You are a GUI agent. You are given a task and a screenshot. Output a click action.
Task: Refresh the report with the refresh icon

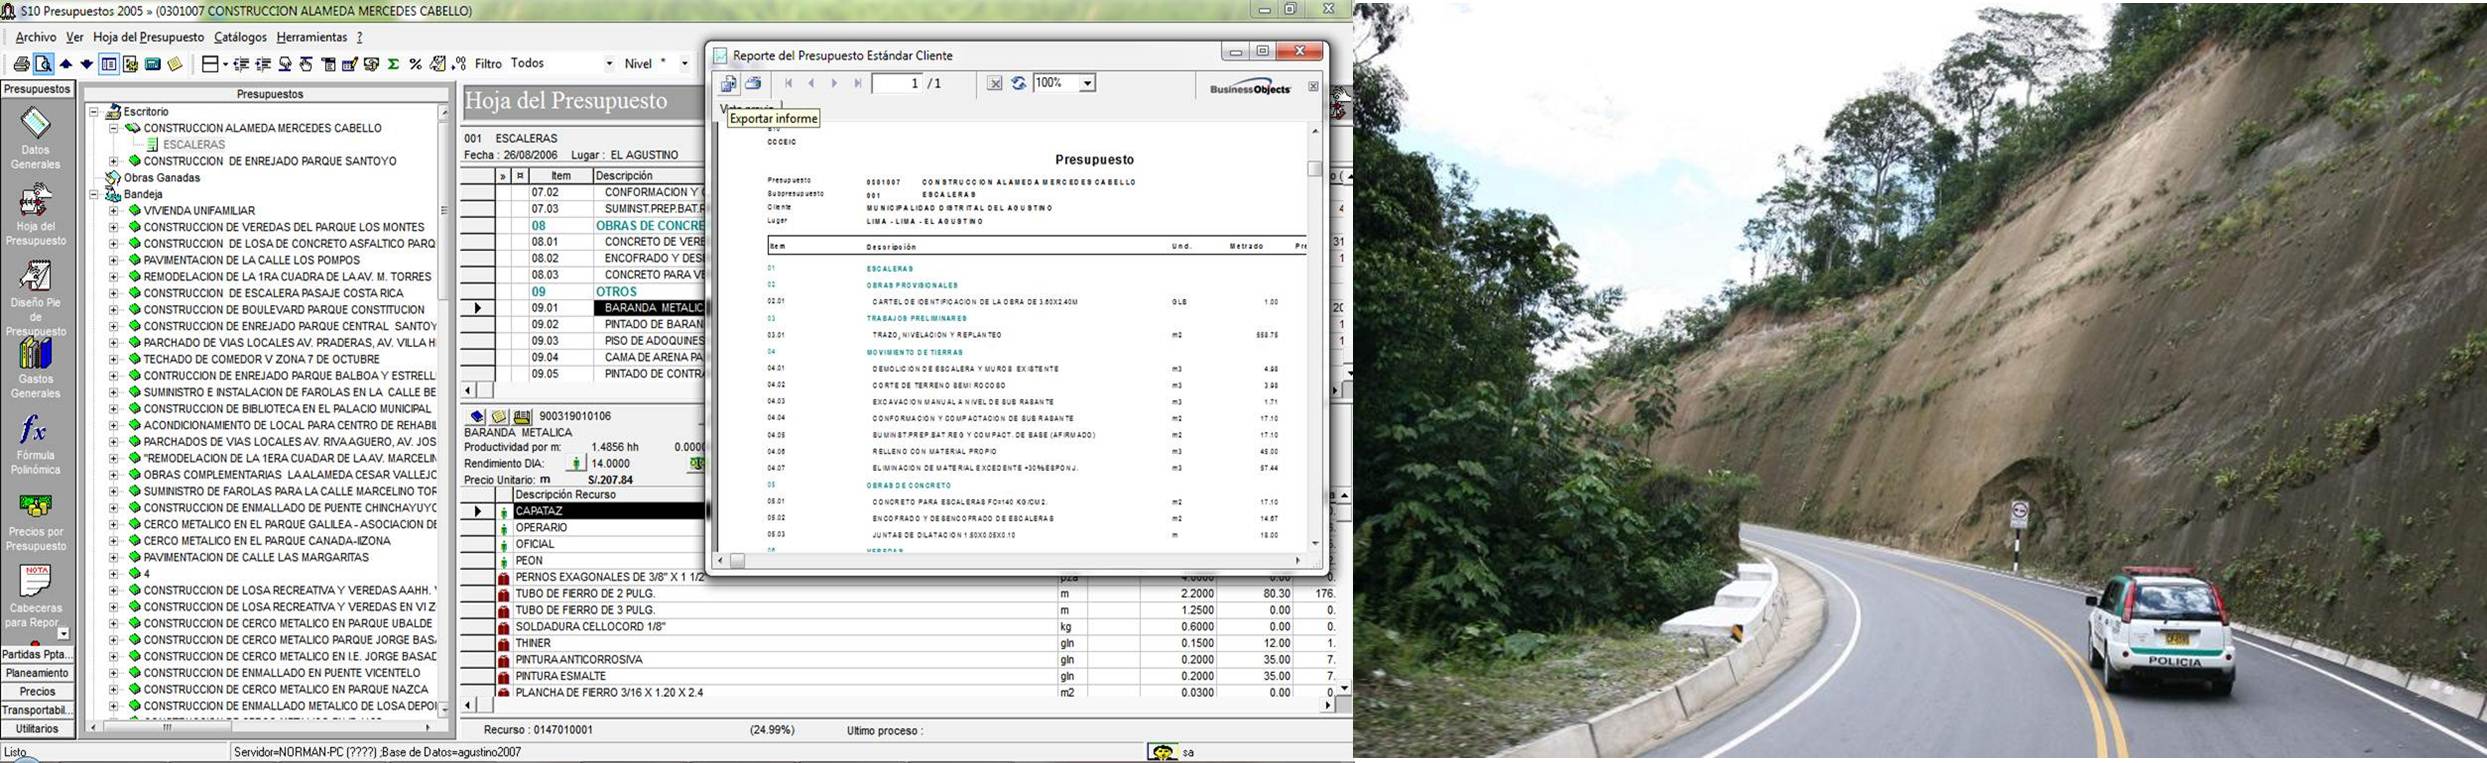click(1018, 84)
